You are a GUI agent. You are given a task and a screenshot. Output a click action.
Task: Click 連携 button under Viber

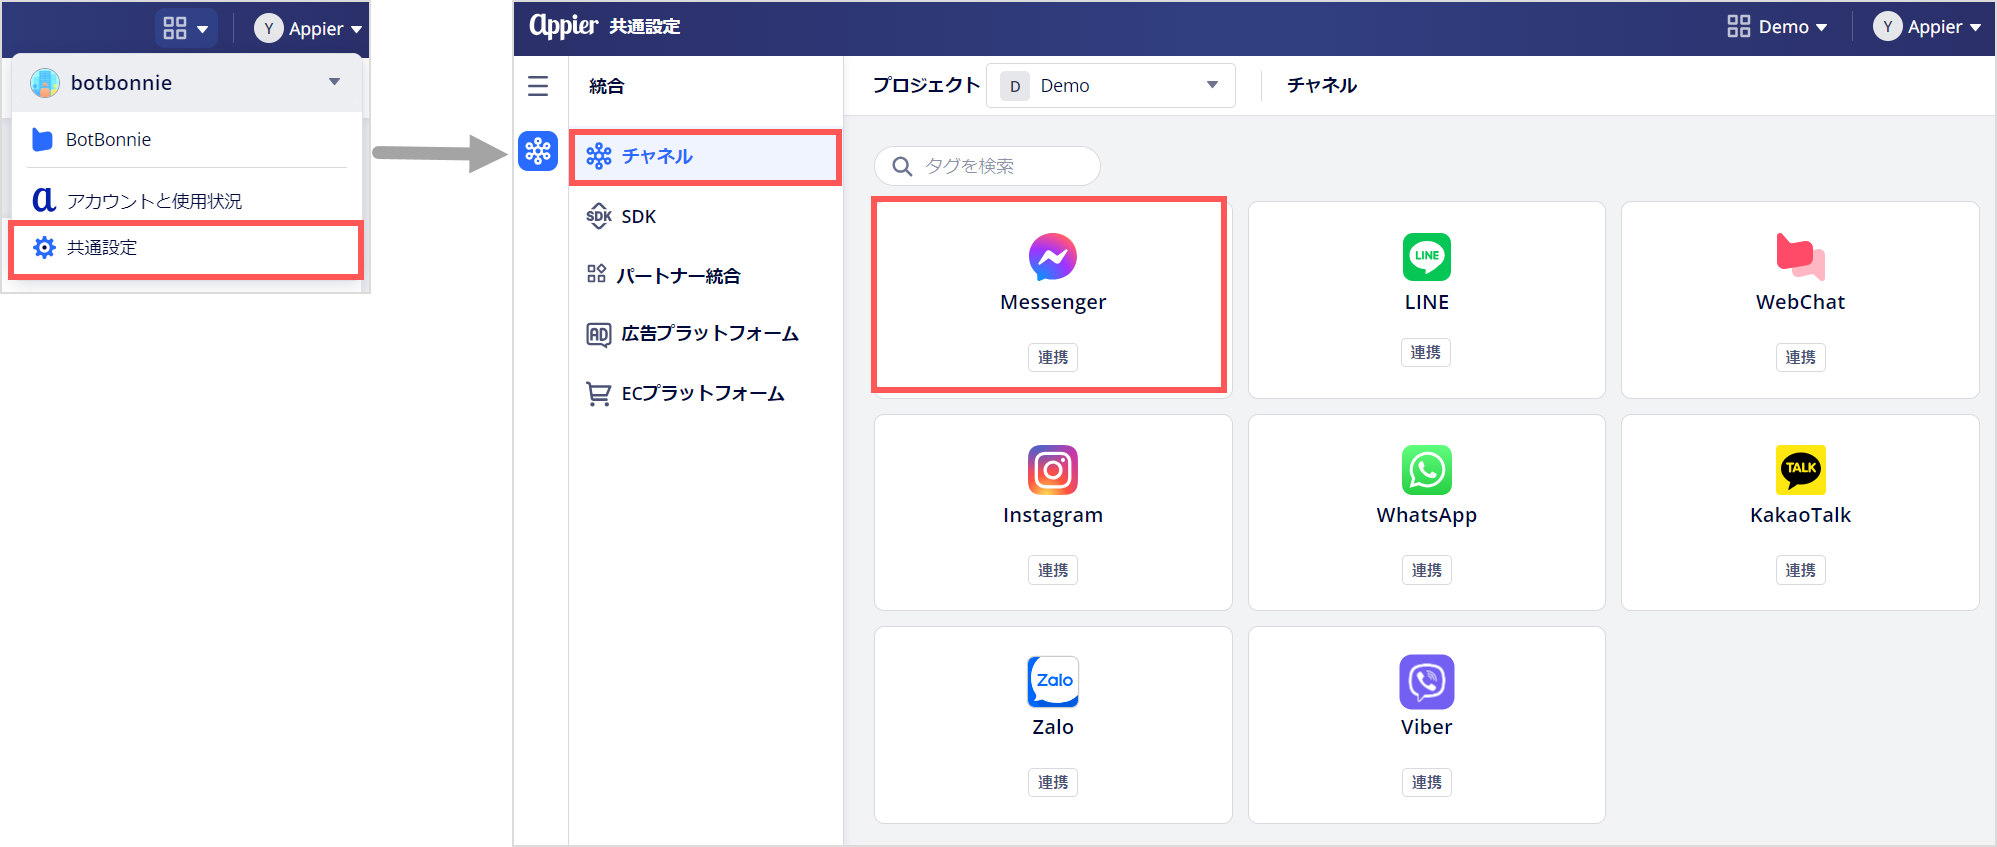(1426, 782)
